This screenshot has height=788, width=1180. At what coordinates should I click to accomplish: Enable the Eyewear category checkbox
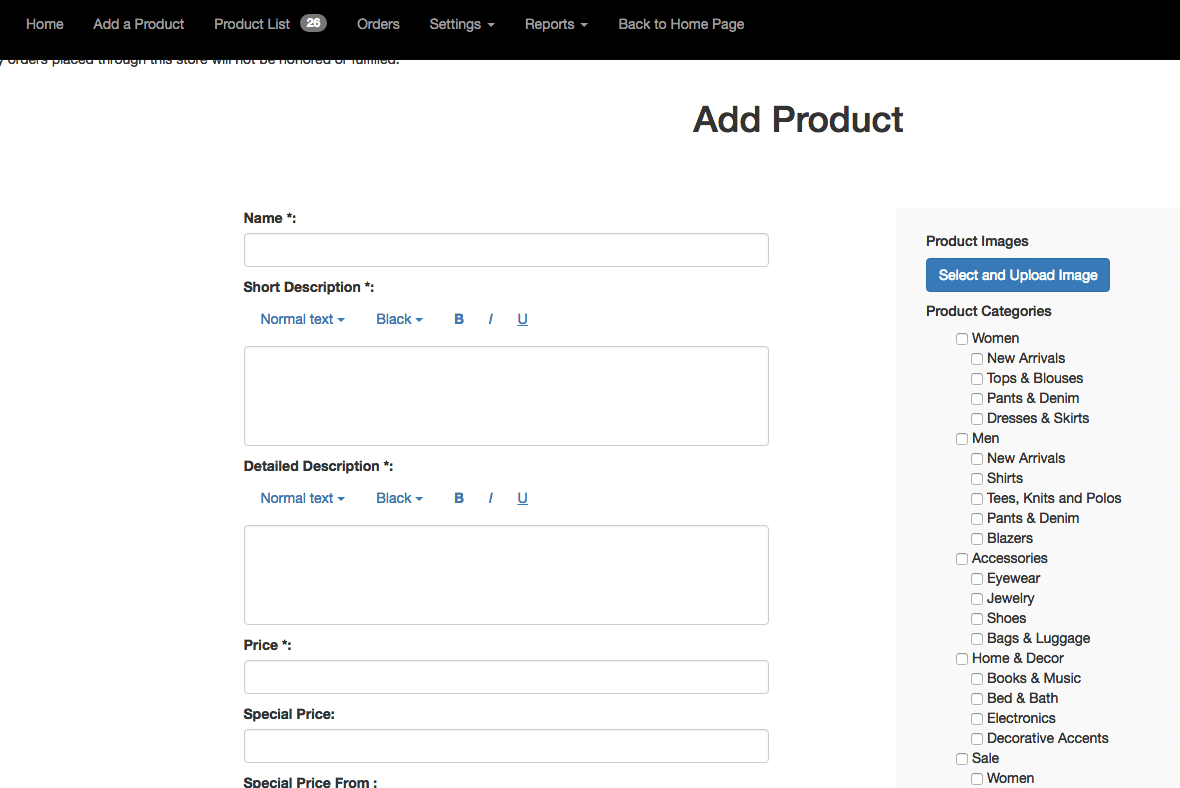click(977, 579)
